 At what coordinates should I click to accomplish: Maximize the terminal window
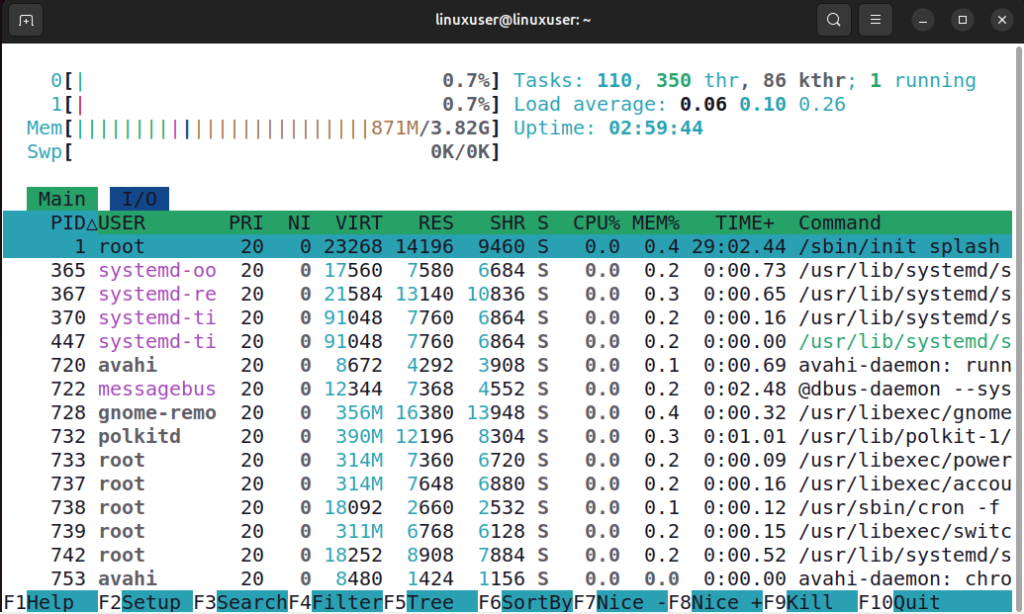(x=962, y=20)
